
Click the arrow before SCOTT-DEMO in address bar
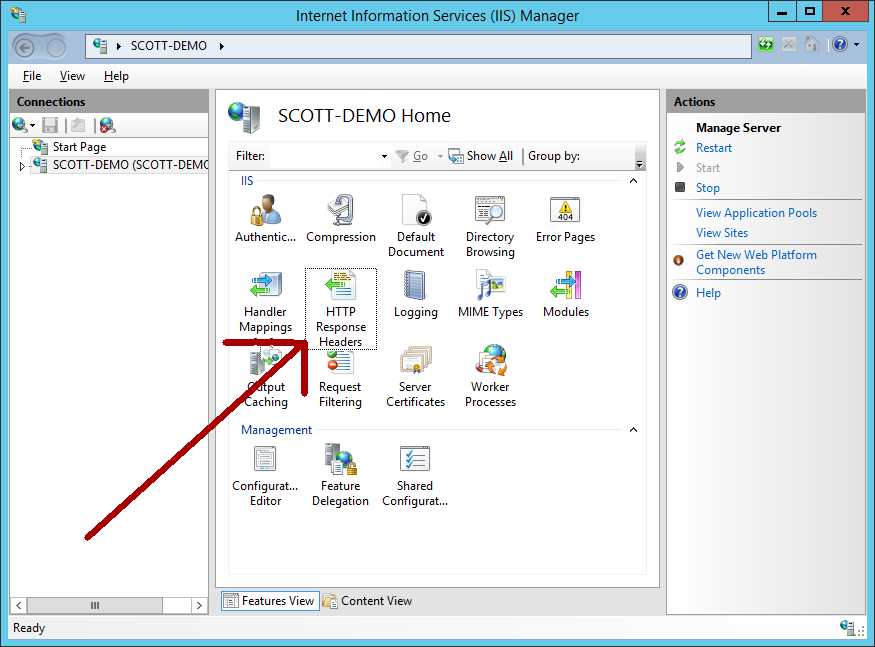tap(118, 46)
